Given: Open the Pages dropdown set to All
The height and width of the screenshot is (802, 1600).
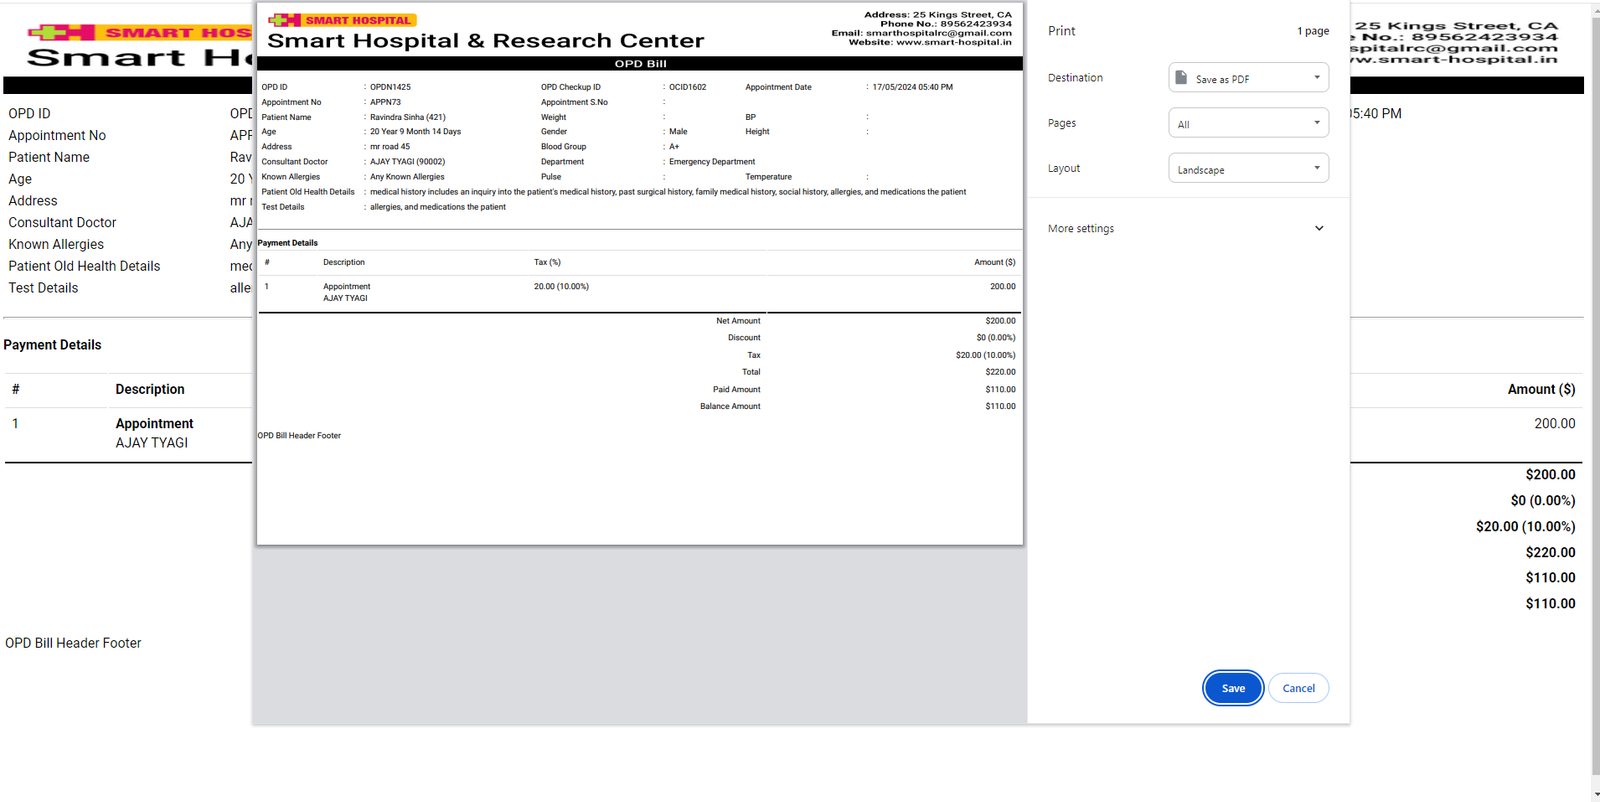Looking at the screenshot, I should (x=1248, y=124).
